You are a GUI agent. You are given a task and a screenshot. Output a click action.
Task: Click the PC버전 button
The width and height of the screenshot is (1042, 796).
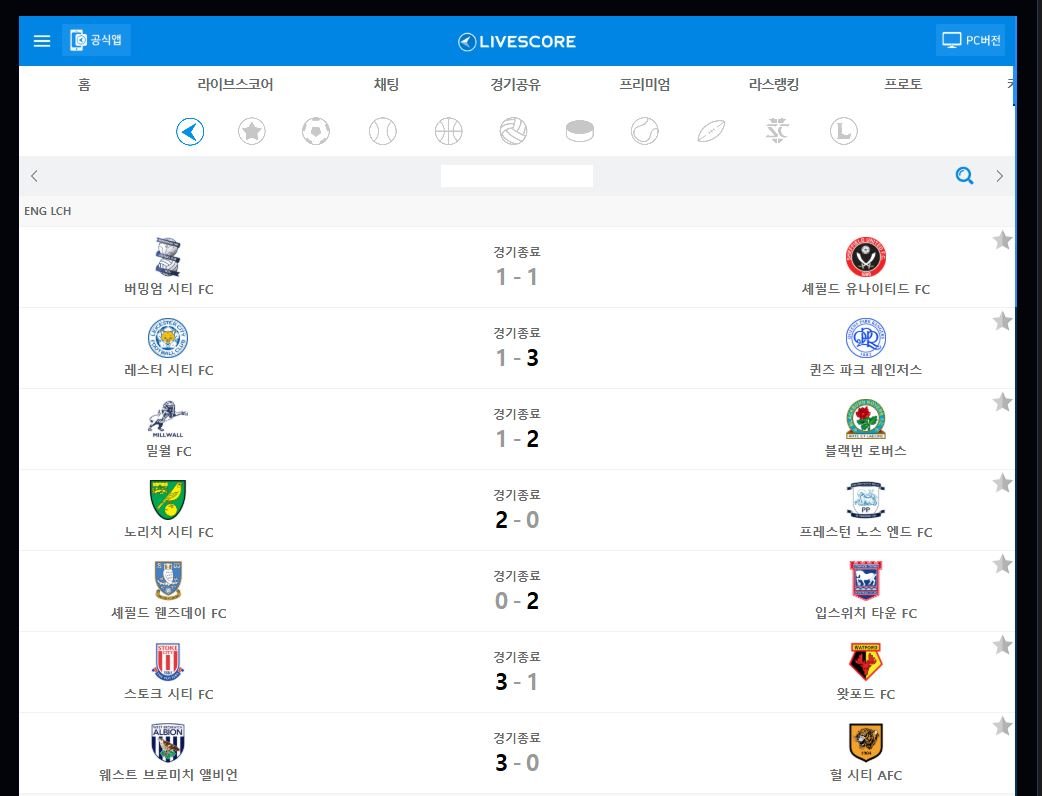pyautogui.click(x=971, y=41)
